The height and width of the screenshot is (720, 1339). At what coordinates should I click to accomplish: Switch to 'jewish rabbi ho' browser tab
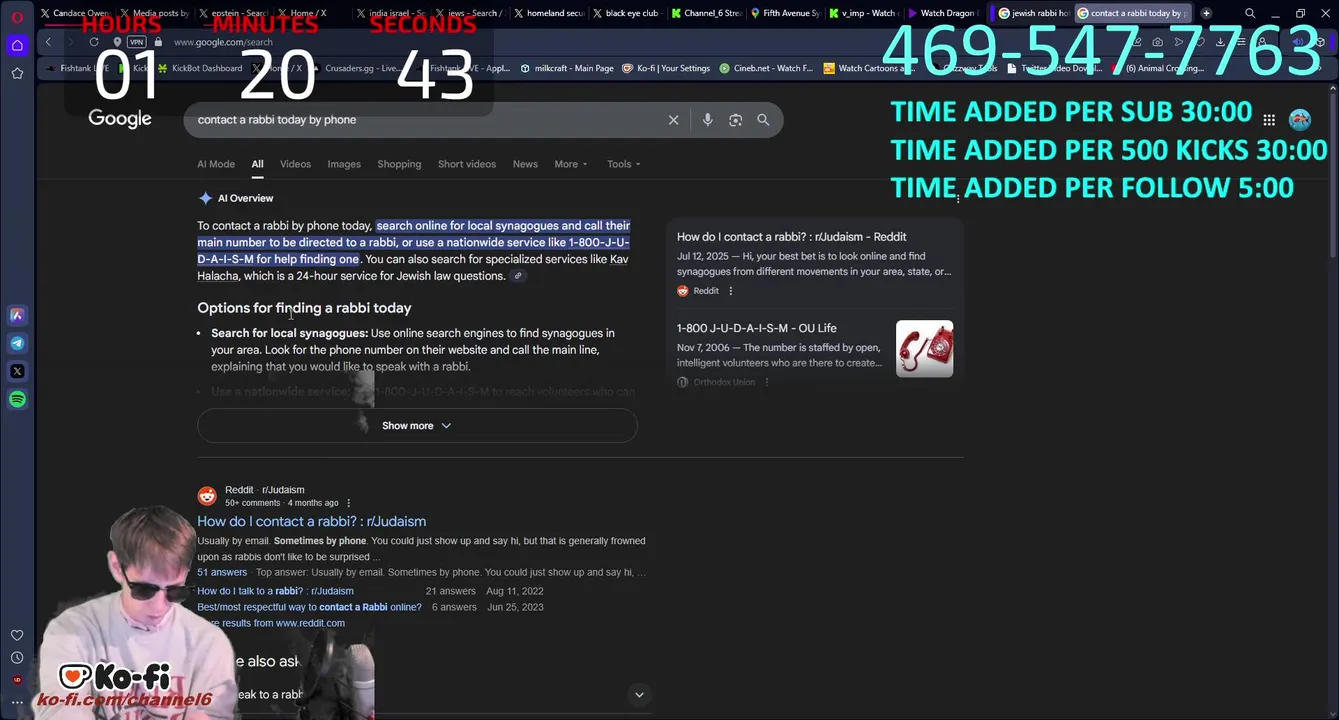pyautogui.click(x=1034, y=14)
